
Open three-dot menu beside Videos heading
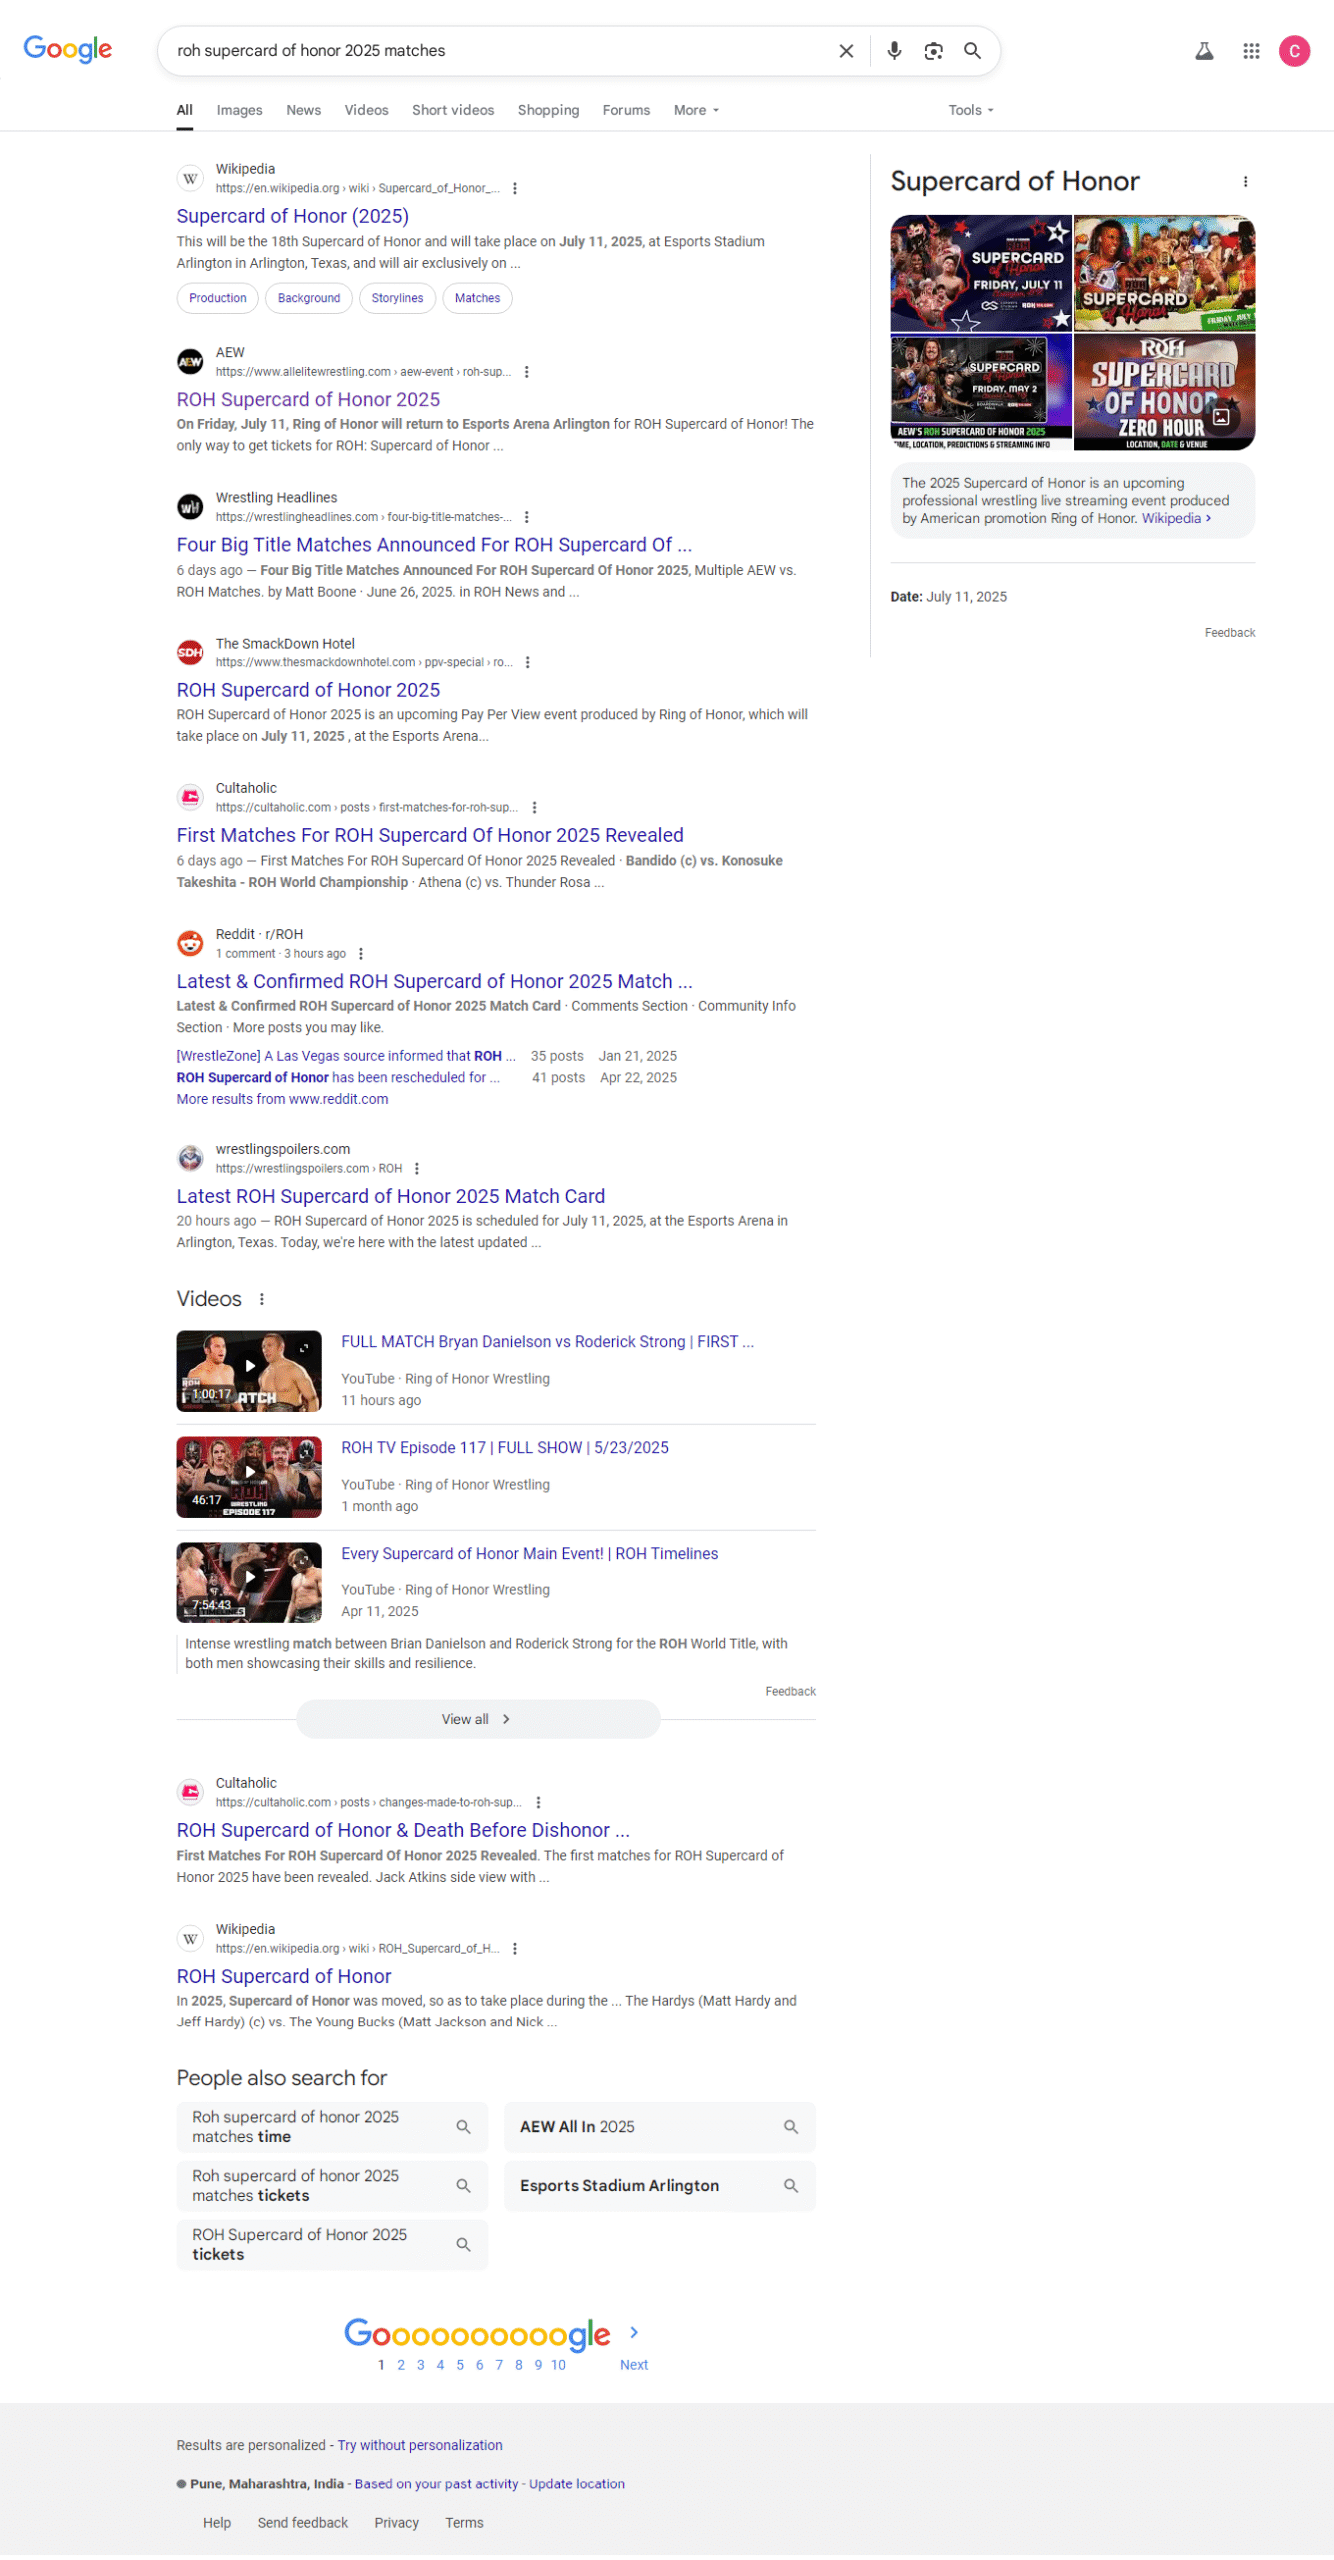coord(262,1300)
